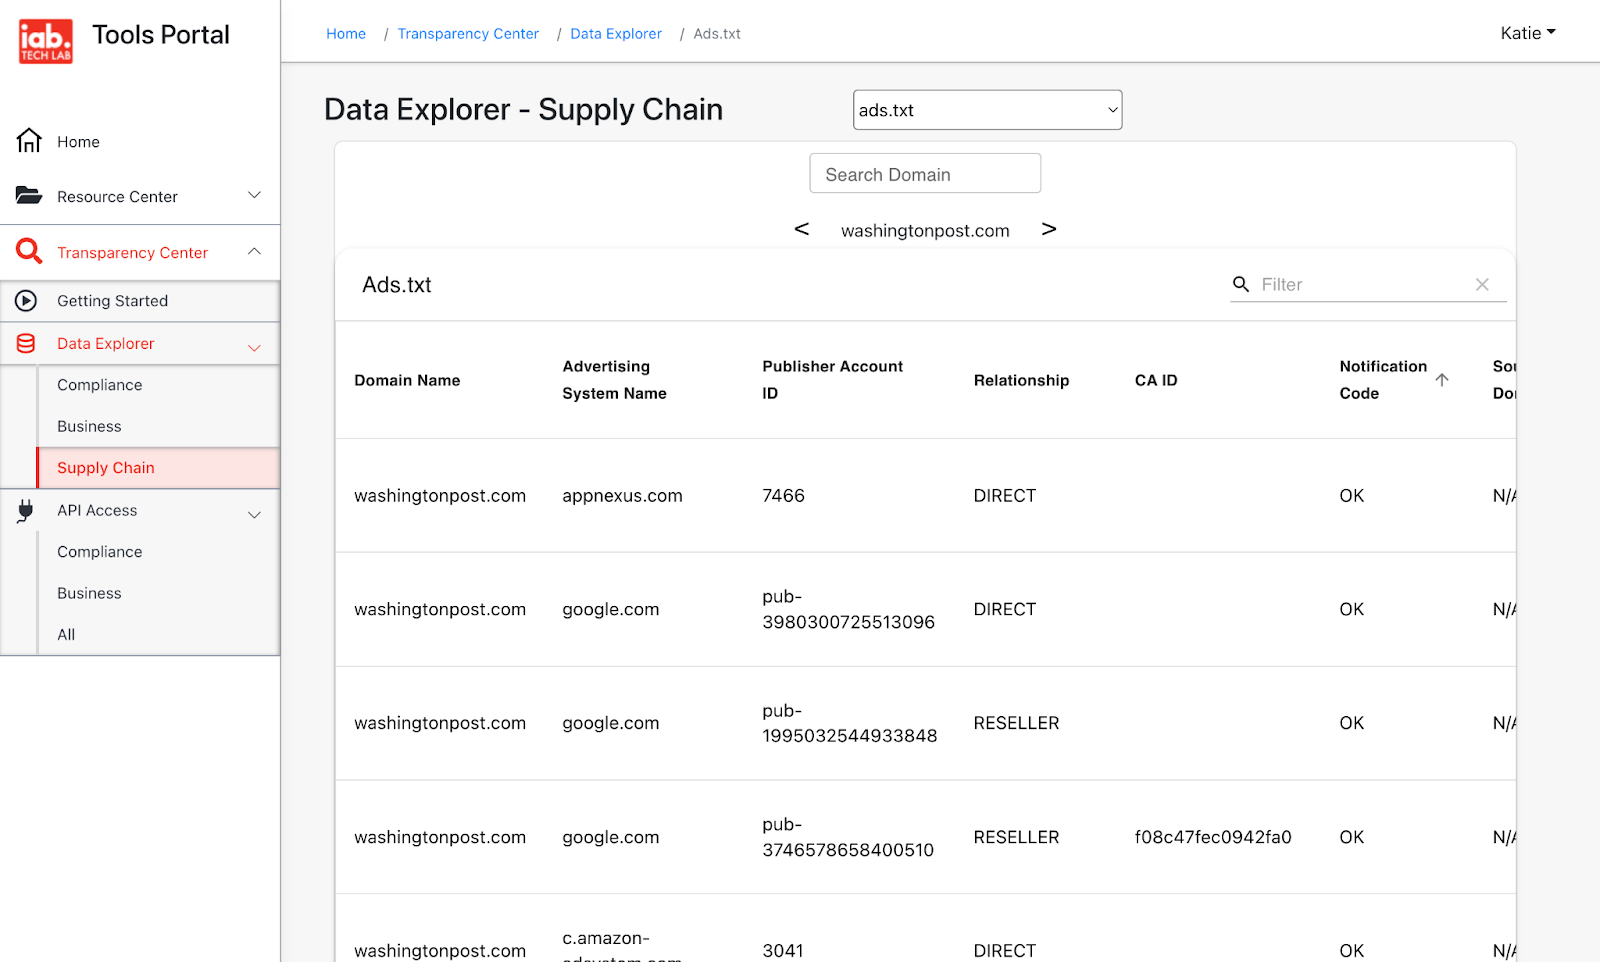Click the API Access plug icon

tap(26, 511)
